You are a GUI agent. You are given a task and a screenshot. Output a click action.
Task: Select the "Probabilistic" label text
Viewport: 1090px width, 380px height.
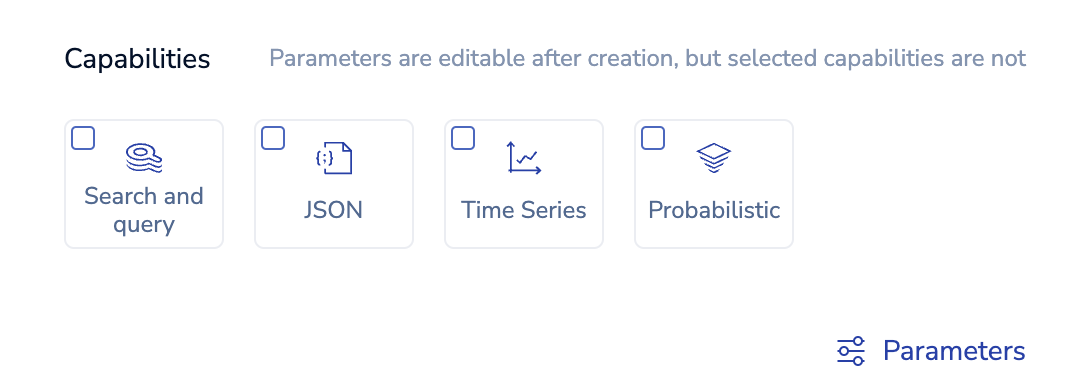click(x=714, y=210)
